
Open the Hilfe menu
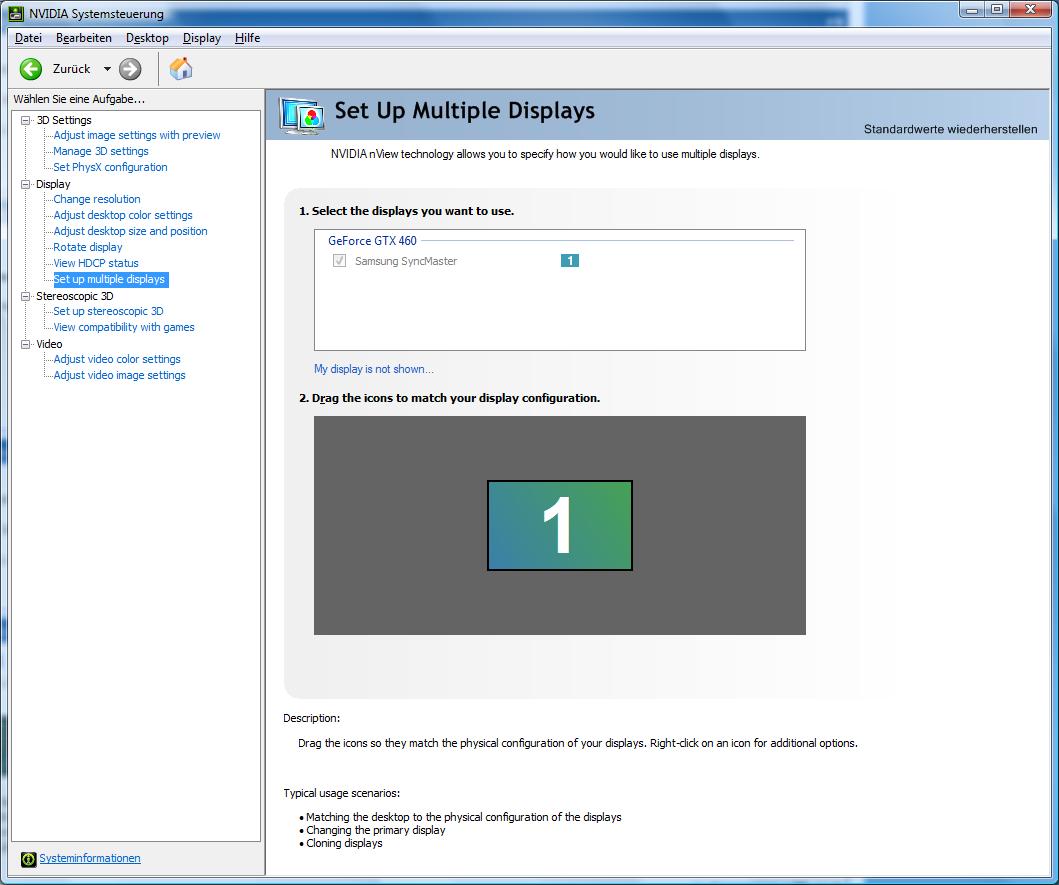247,38
